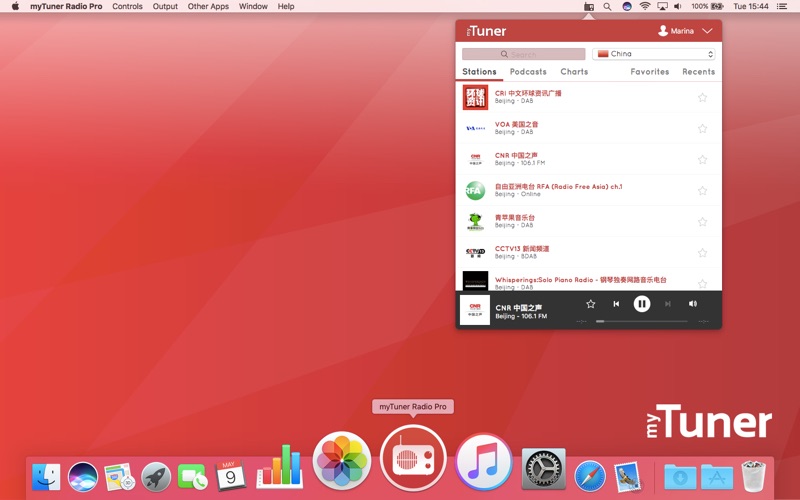Open the Trash in the Dock
The height and width of the screenshot is (500, 800).
(753, 476)
